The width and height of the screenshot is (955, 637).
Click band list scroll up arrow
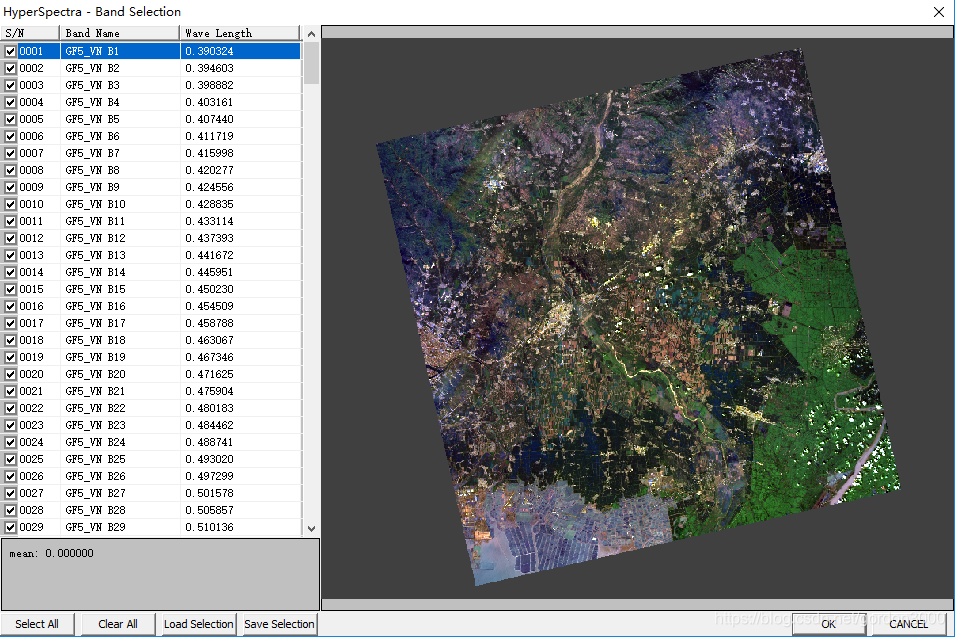(311, 33)
